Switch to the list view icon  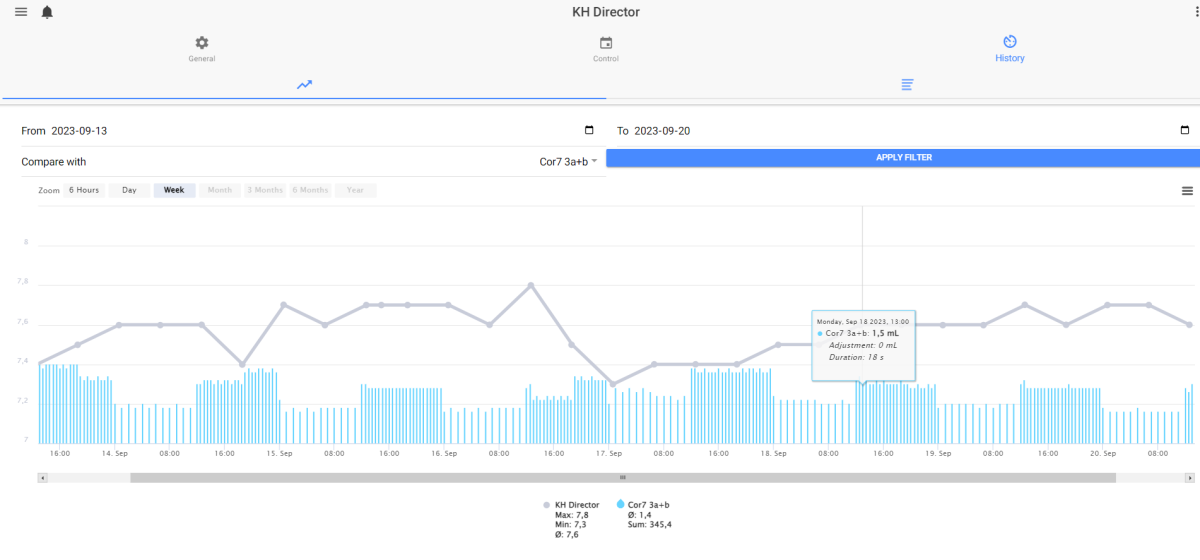pyautogui.click(x=907, y=85)
